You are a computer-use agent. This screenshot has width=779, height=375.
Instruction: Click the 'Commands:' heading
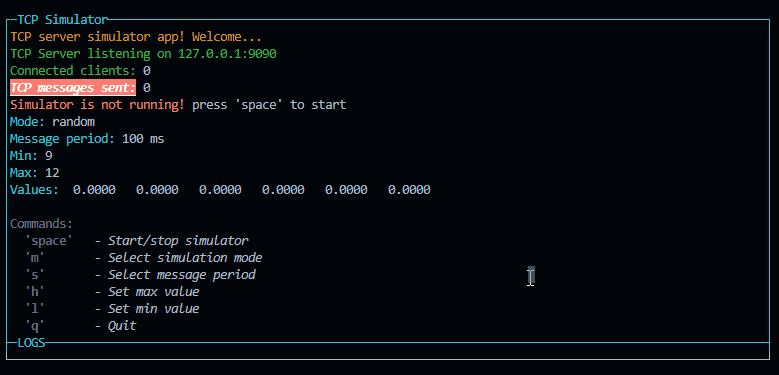click(41, 224)
